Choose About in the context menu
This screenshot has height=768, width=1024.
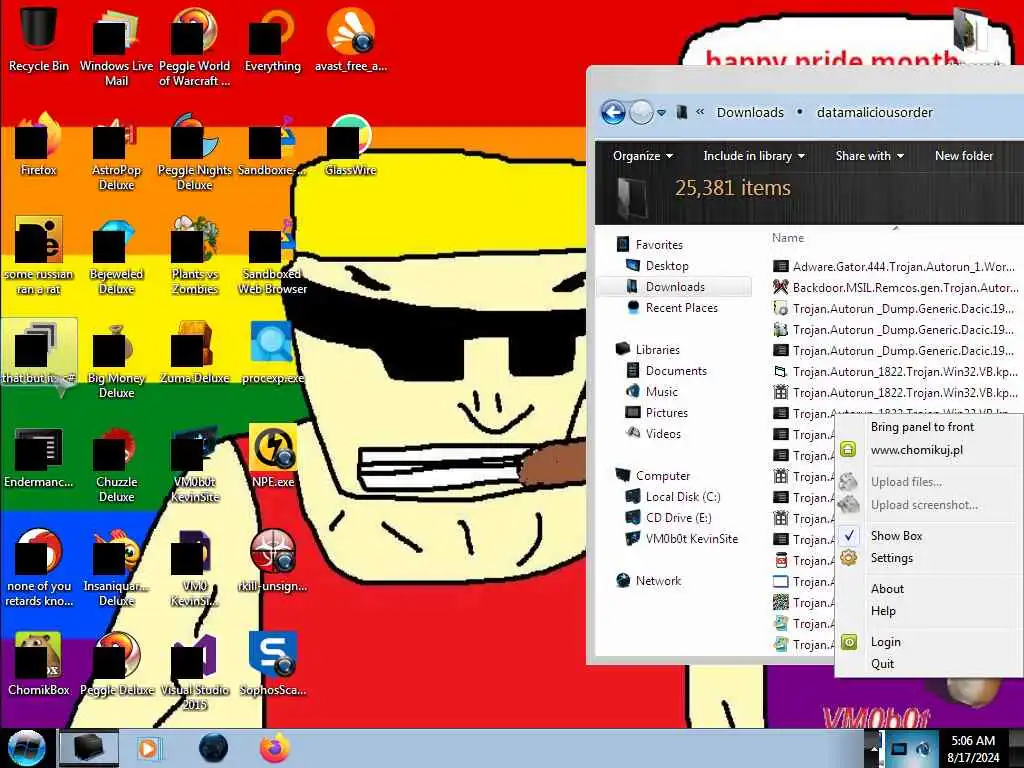coord(887,589)
